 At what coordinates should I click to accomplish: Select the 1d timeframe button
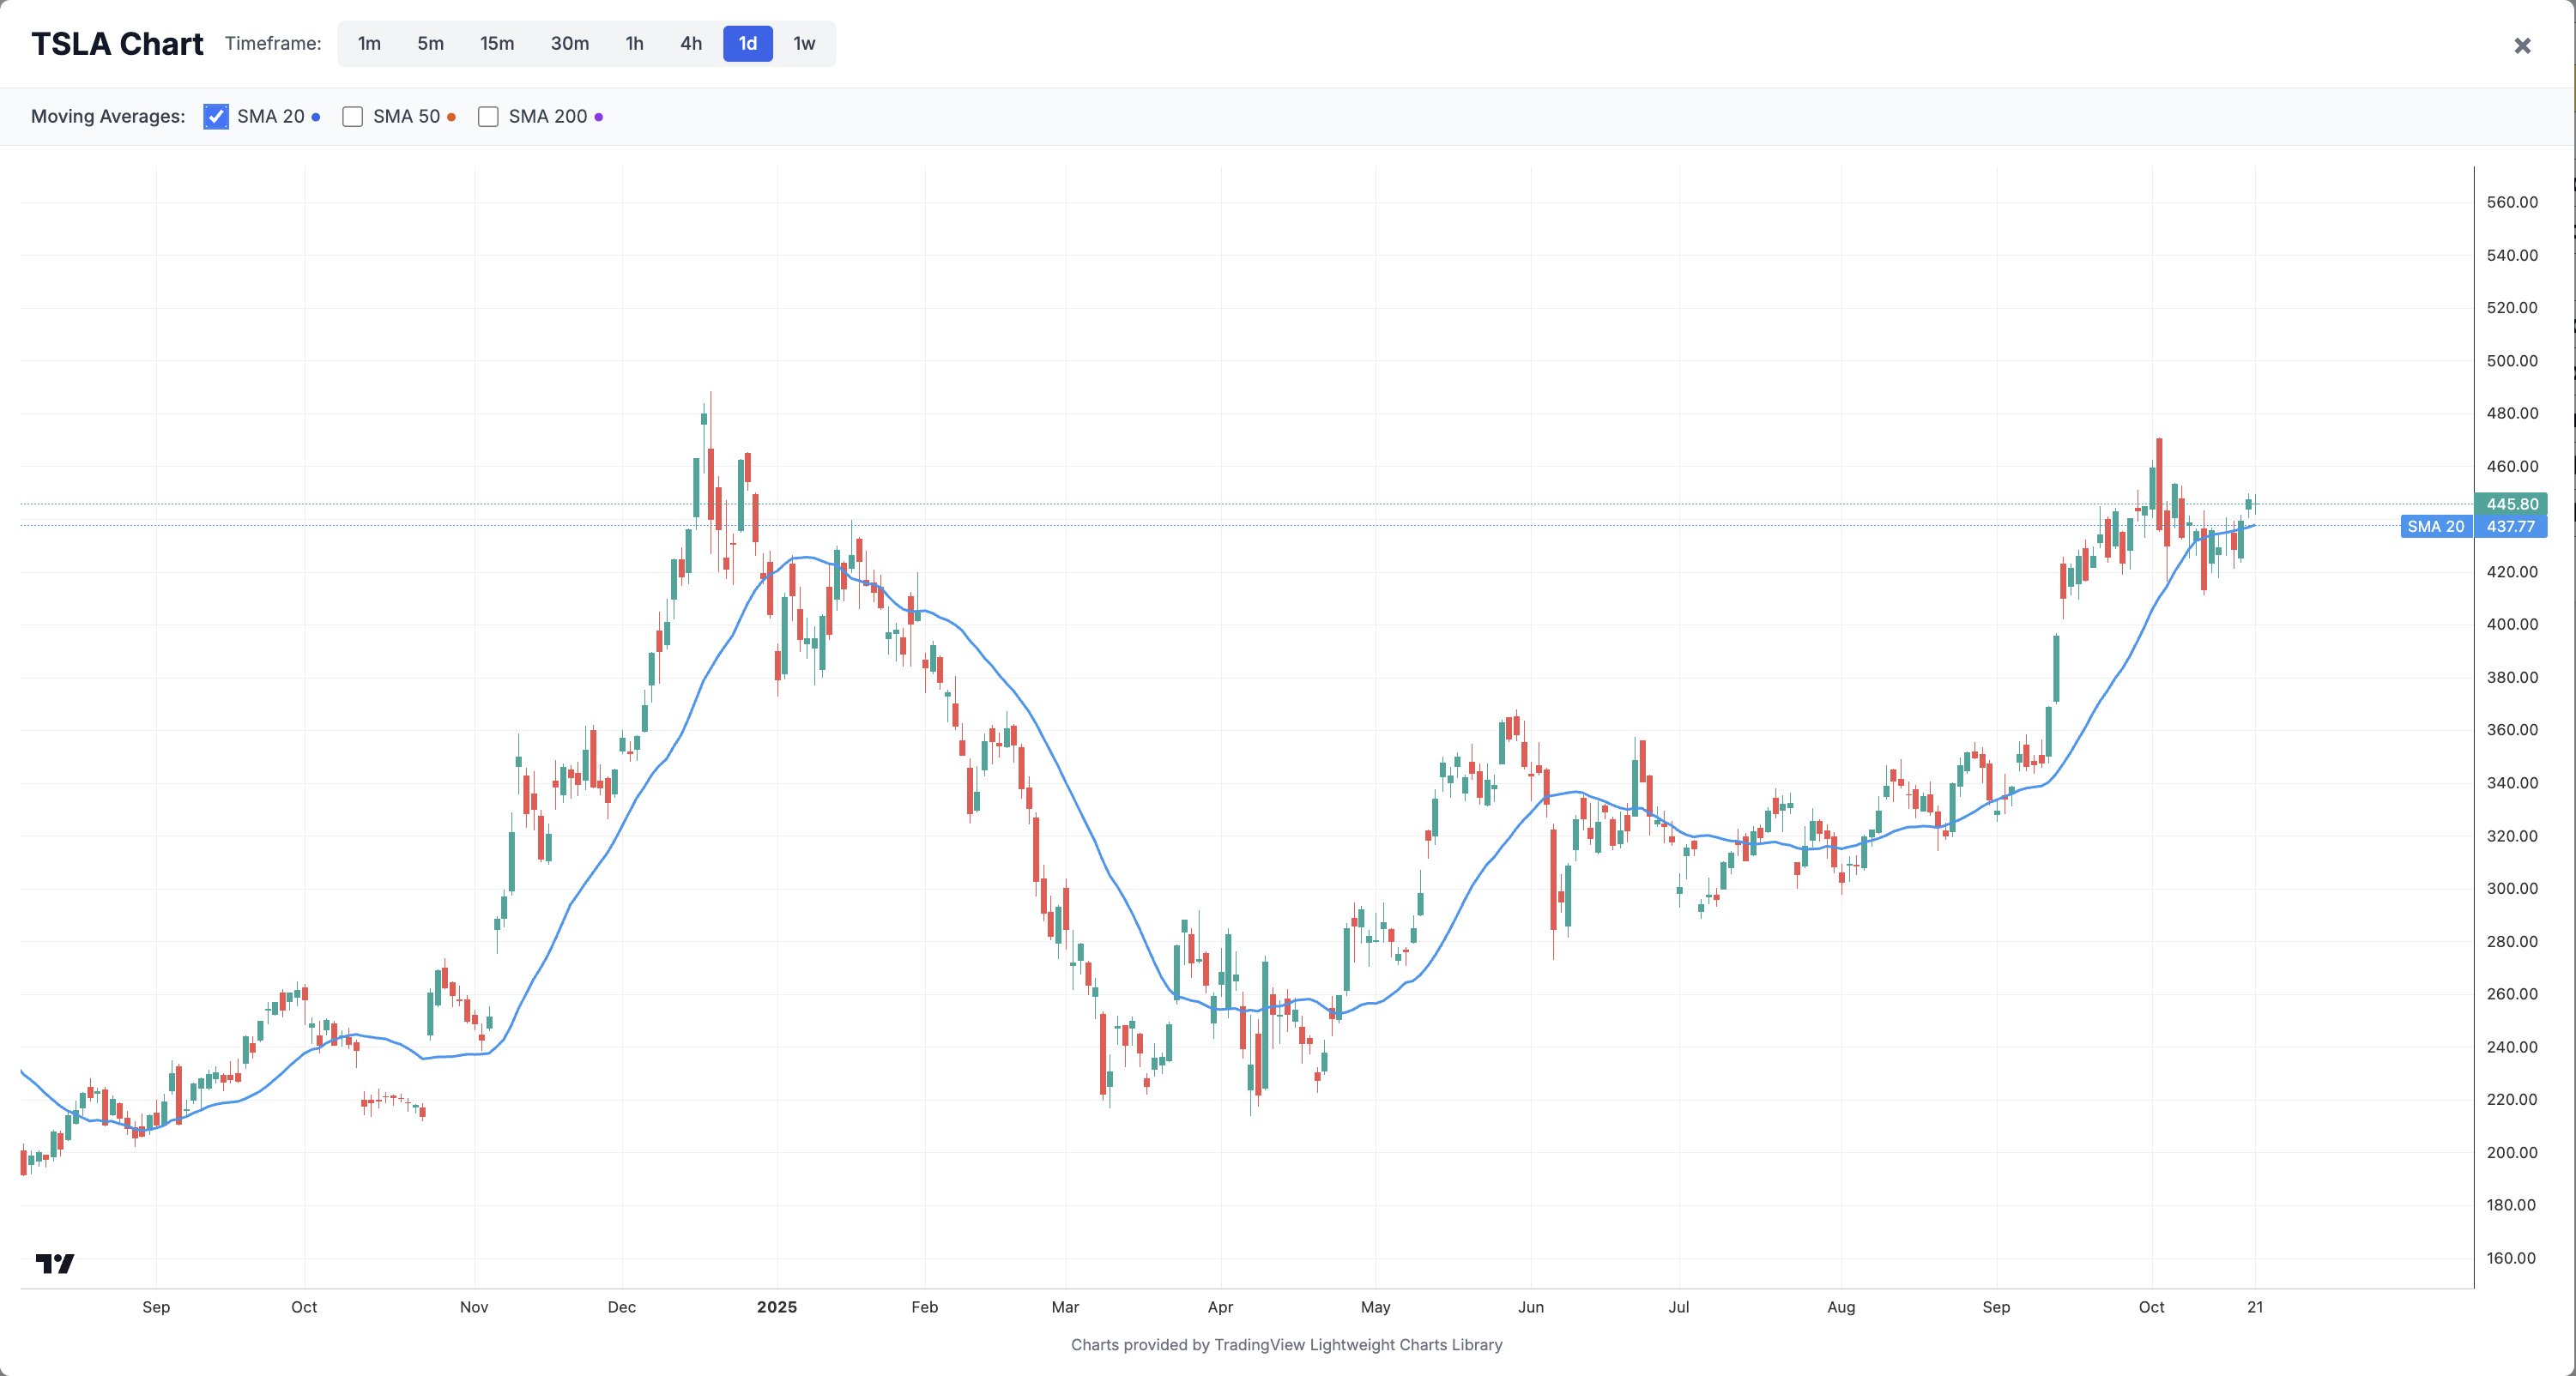click(747, 44)
